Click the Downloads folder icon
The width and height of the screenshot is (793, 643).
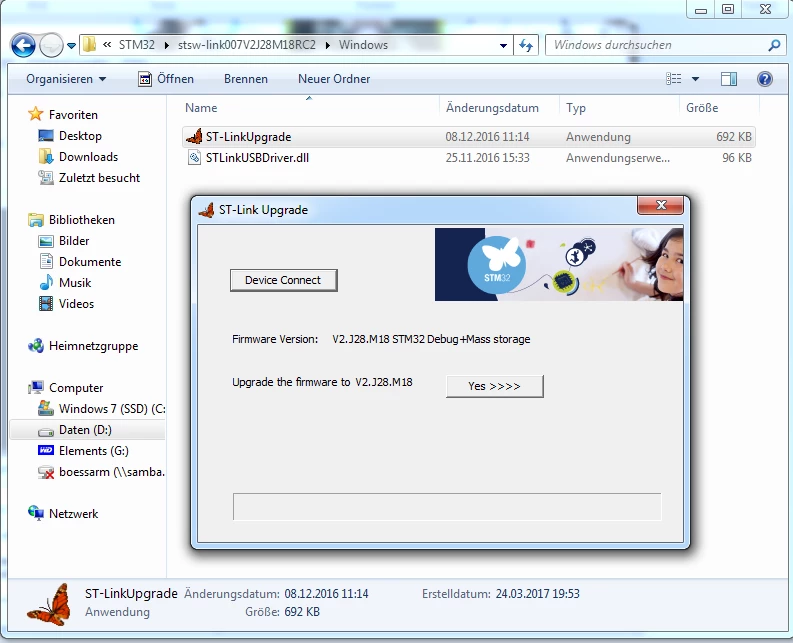coord(46,156)
